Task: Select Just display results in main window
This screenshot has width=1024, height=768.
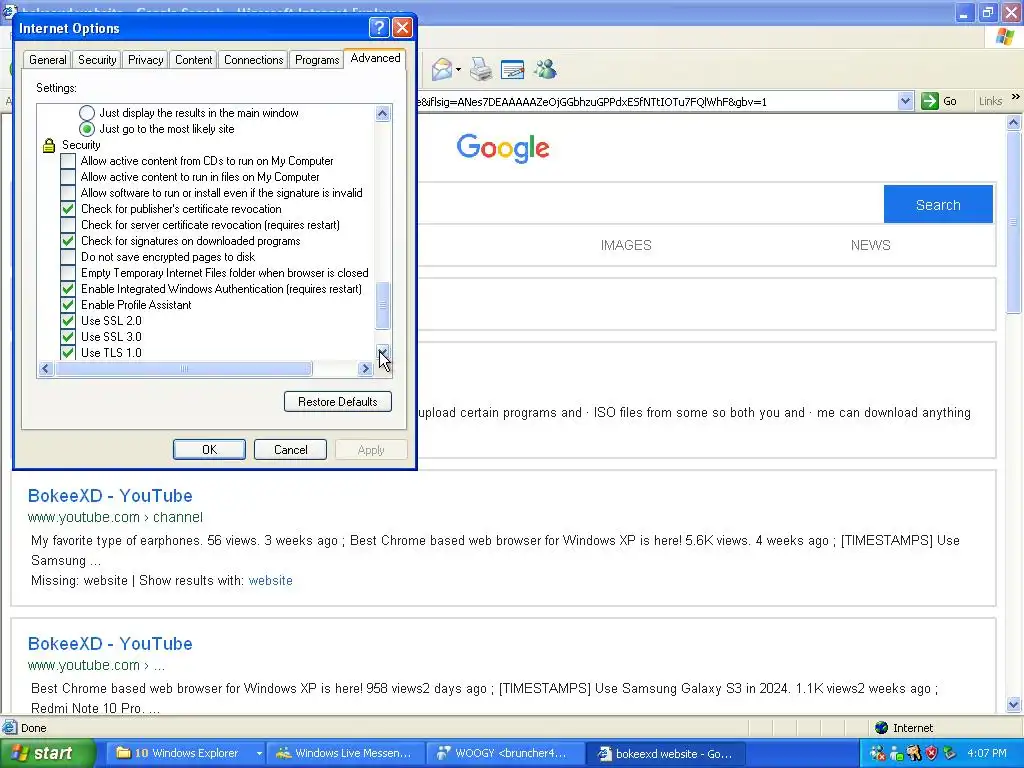Action: tap(87, 113)
